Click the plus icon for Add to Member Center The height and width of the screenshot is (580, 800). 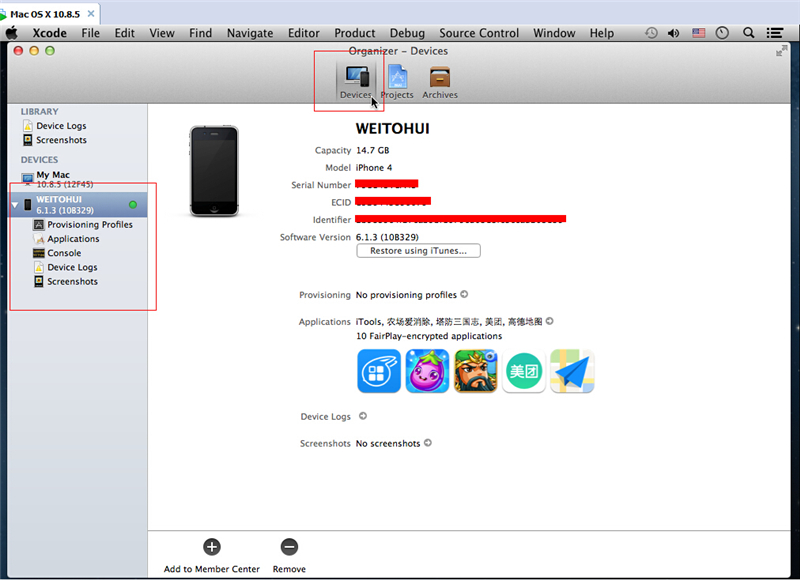tap(212, 547)
